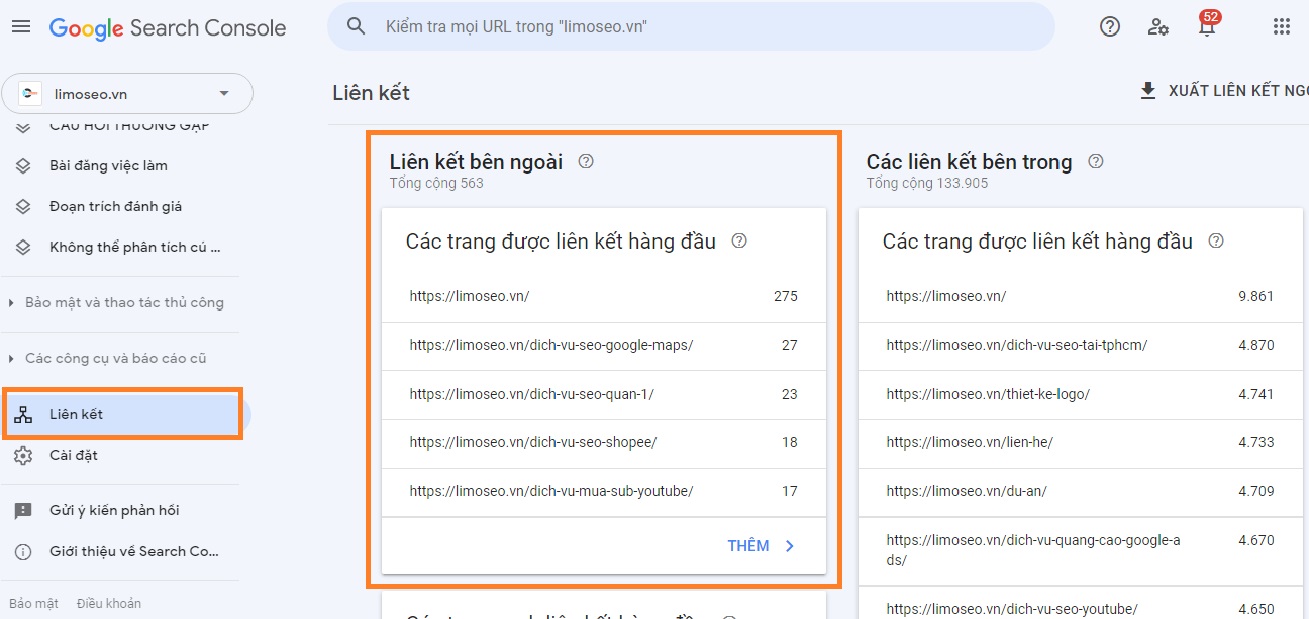
Task: Open the Bảo mật footer link
Action: pos(34,603)
